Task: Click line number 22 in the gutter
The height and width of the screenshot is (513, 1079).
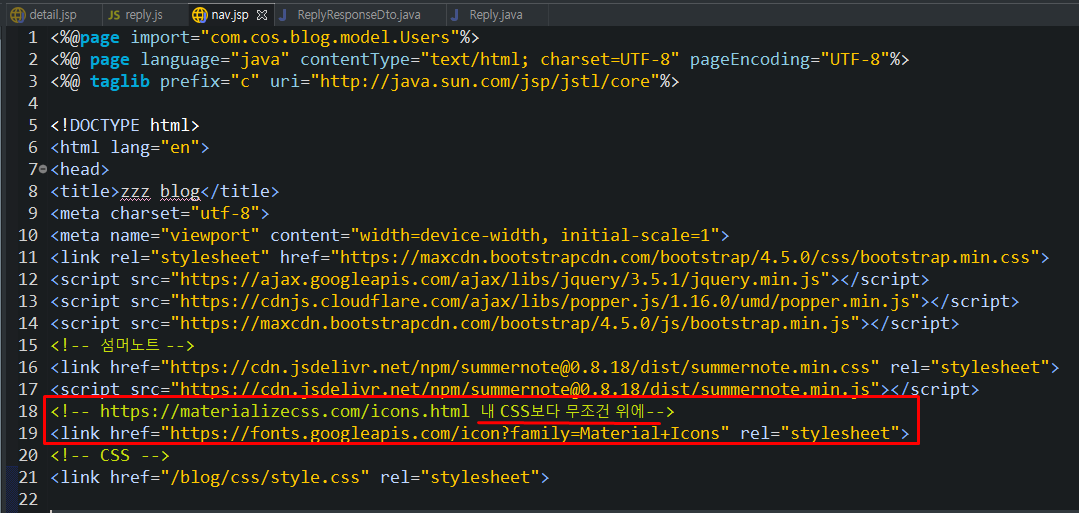Action: tap(28, 498)
